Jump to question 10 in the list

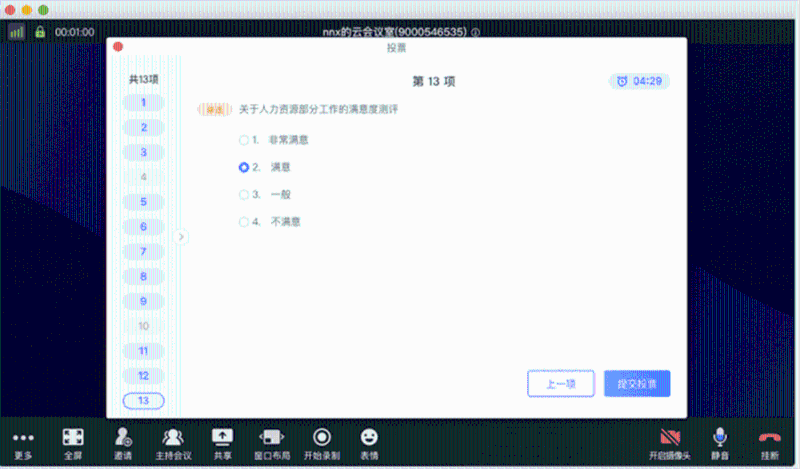point(143,326)
